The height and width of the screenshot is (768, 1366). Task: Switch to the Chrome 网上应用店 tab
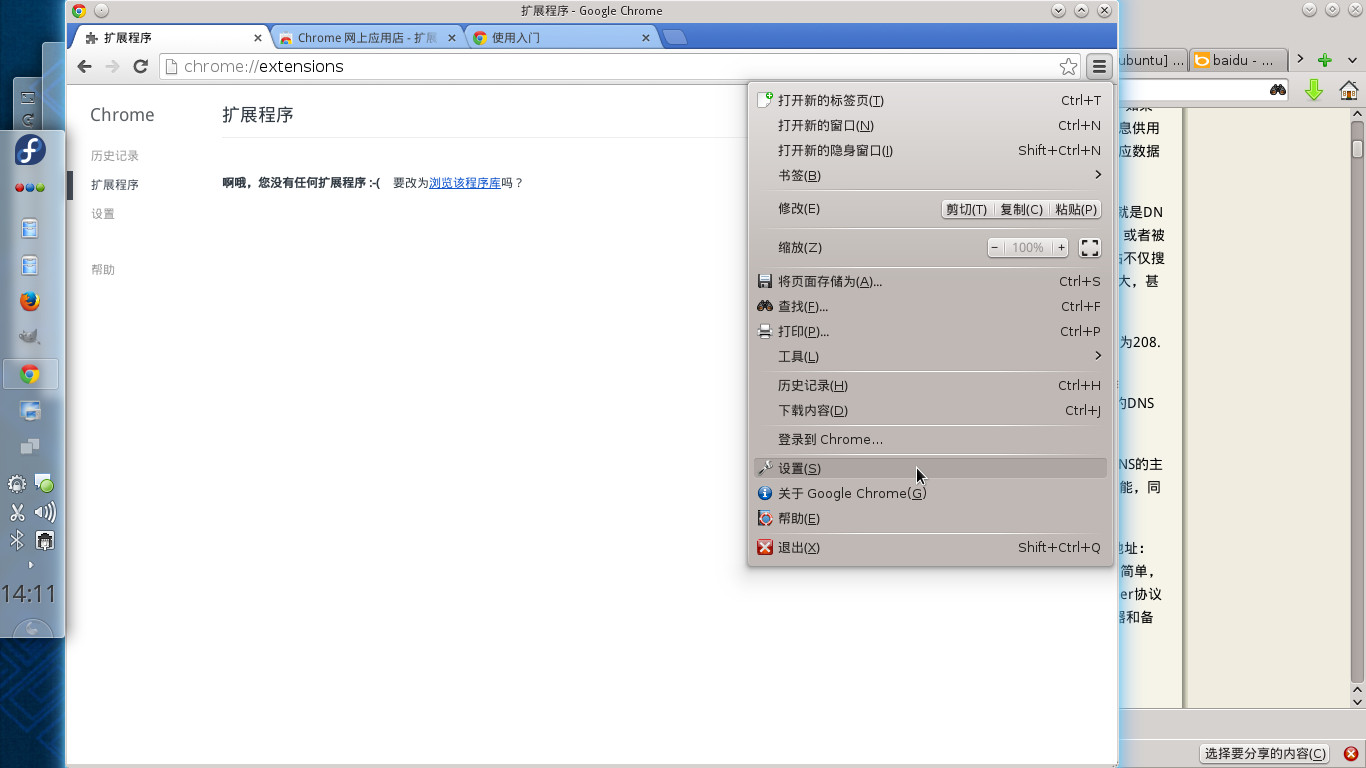[x=367, y=38]
